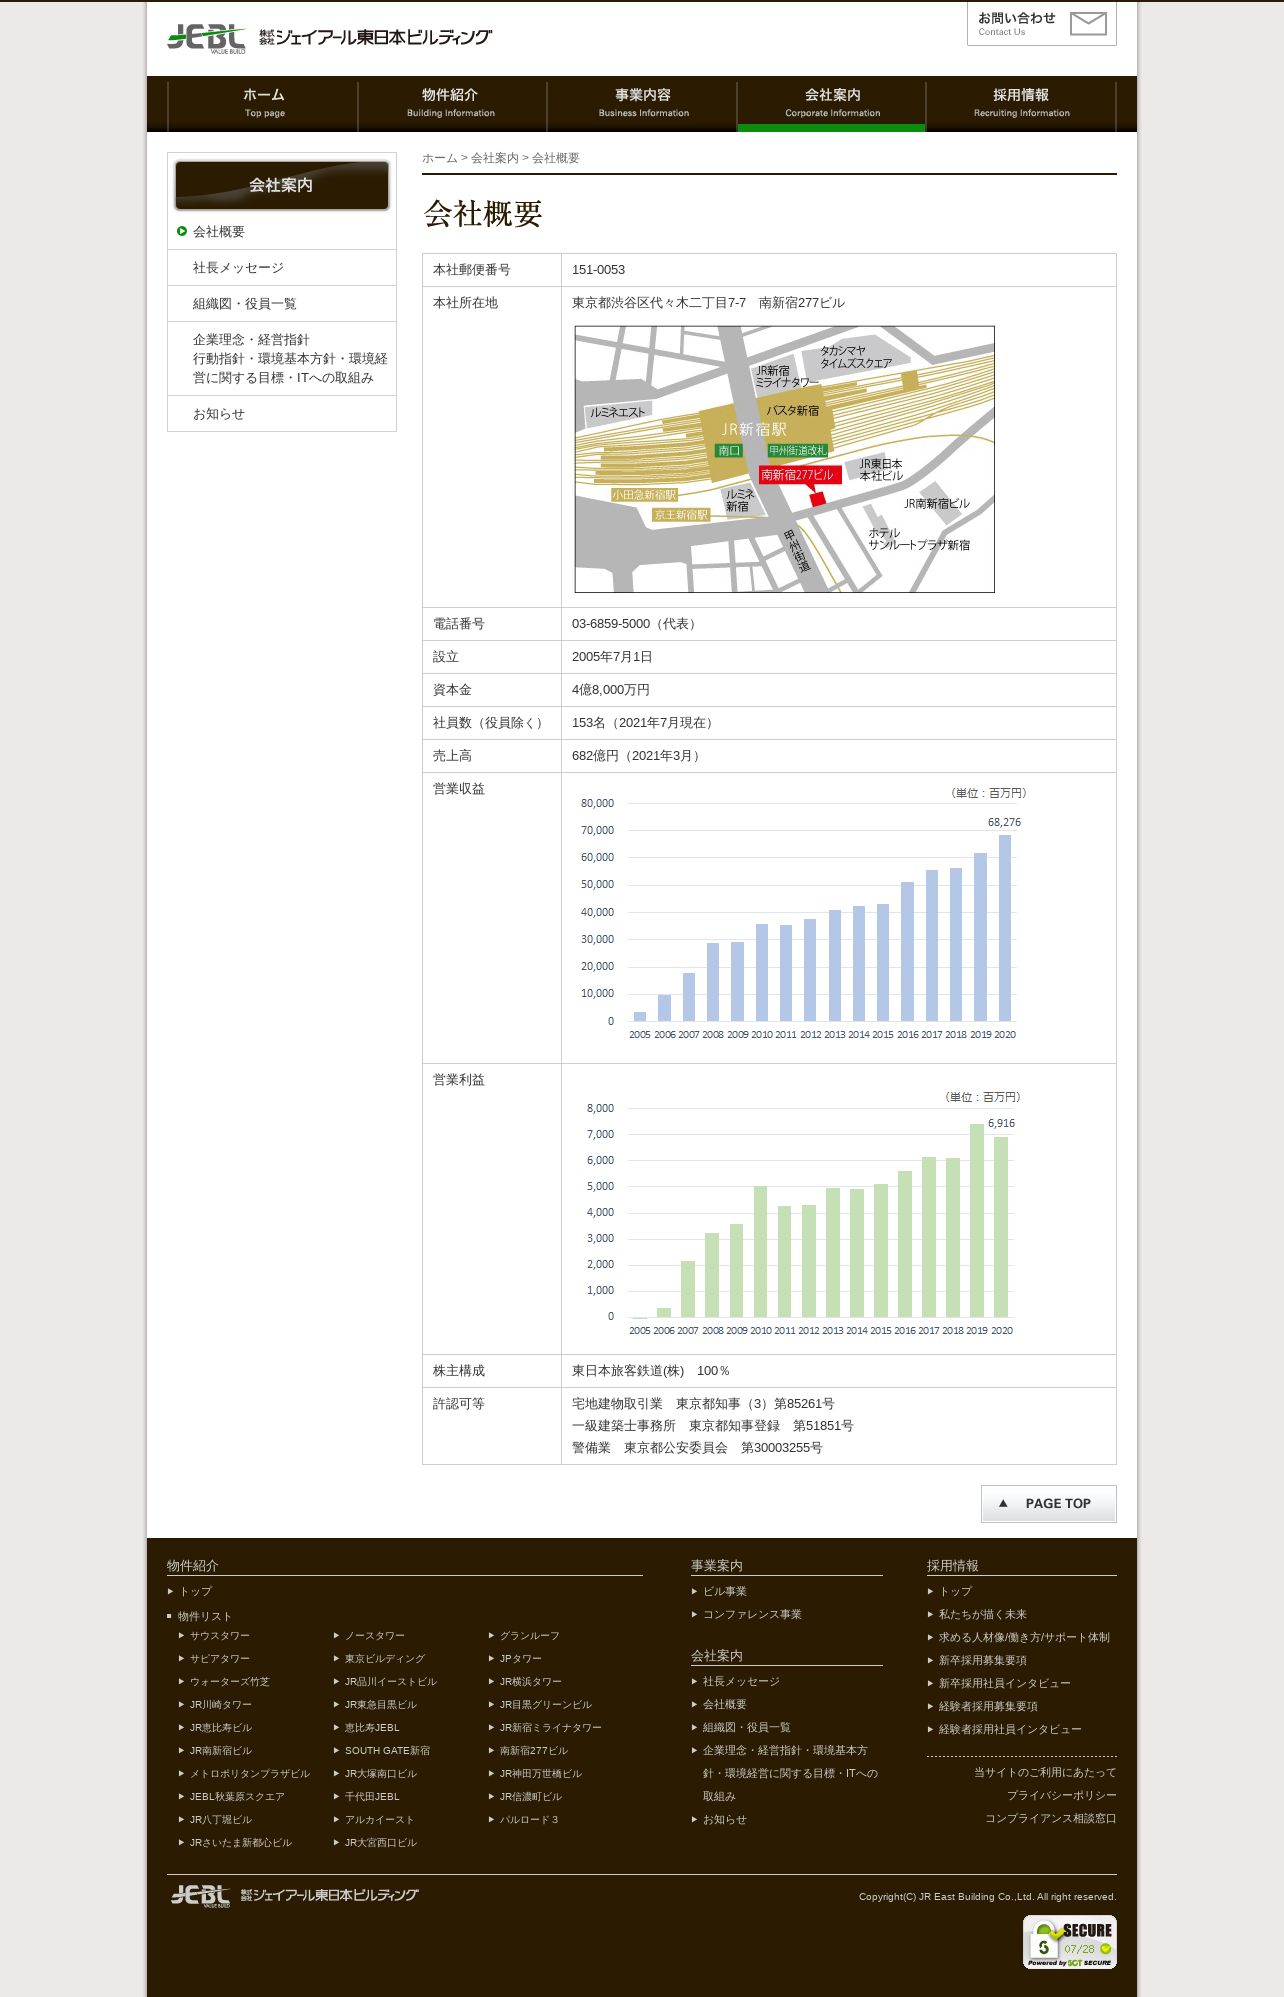Click プライバシーポリシー in footer
The width and height of the screenshot is (1284, 1997).
(1062, 1796)
